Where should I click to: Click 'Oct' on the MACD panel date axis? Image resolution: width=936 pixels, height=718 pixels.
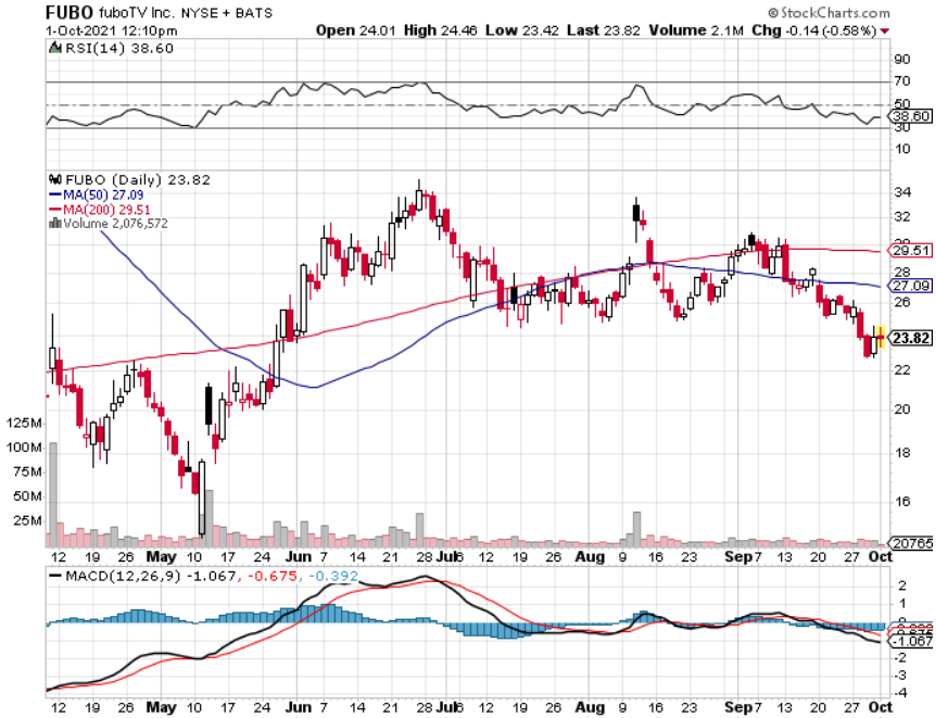click(x=880, y=708)
